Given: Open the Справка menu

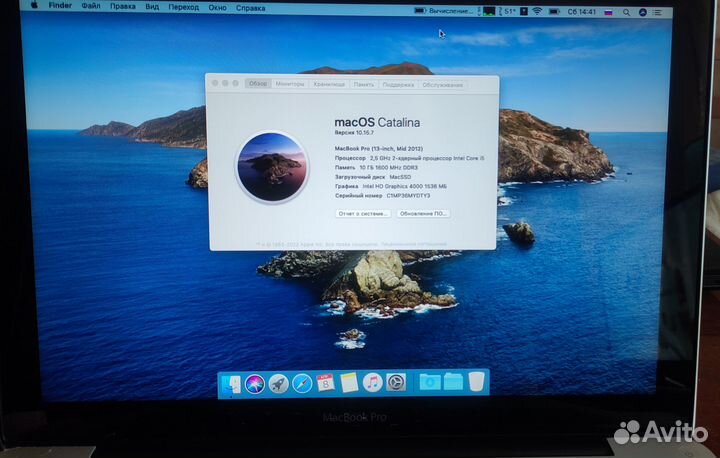Looking at the screenshot, I should [x=251, y=8].
